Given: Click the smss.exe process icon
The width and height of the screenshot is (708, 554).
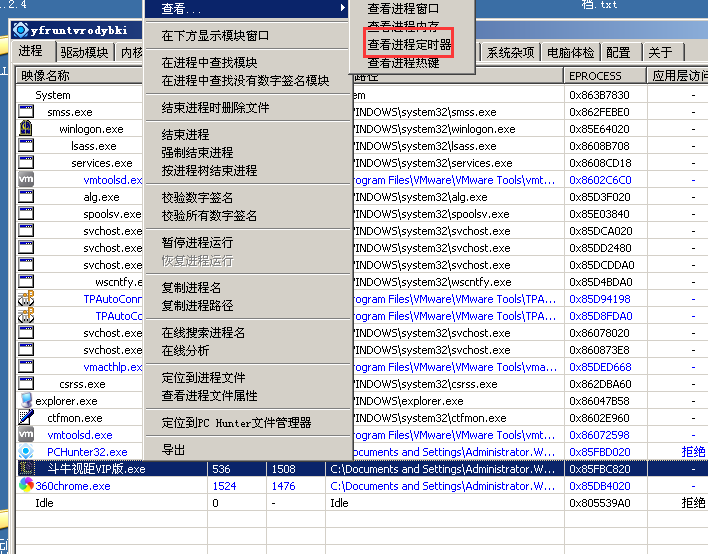Looking at the screenshot, I should click(26, 112).
